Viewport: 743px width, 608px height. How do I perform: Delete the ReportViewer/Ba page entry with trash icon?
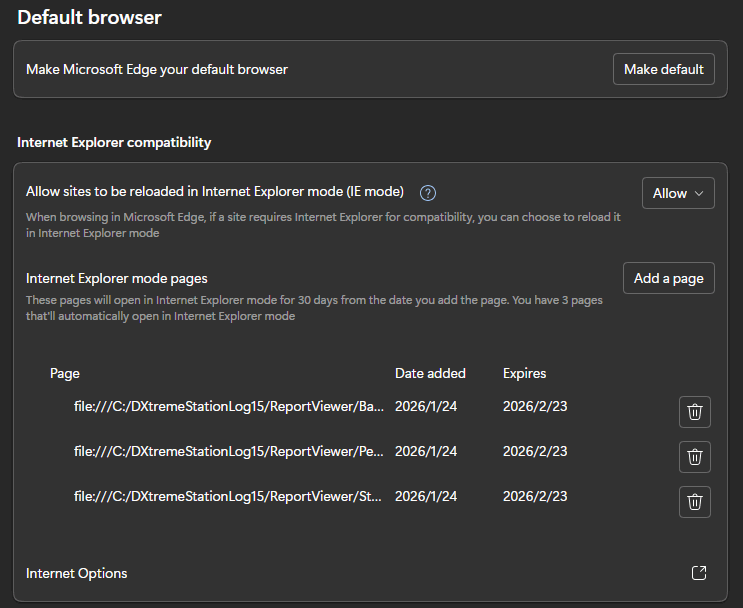point(694,411)
